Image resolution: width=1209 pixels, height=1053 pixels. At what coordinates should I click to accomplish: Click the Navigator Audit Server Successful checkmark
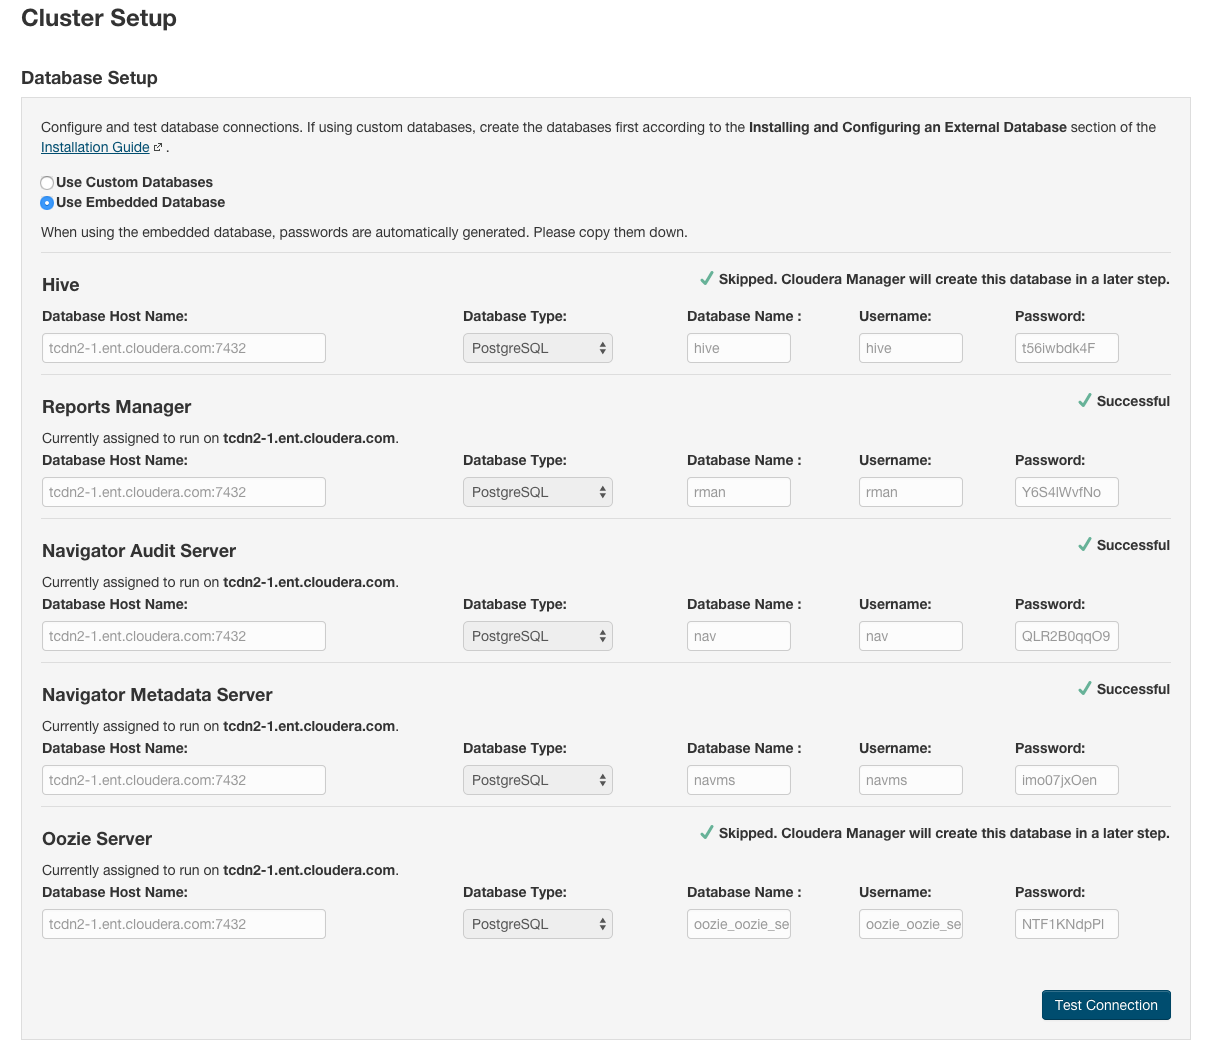[1084, 545]
